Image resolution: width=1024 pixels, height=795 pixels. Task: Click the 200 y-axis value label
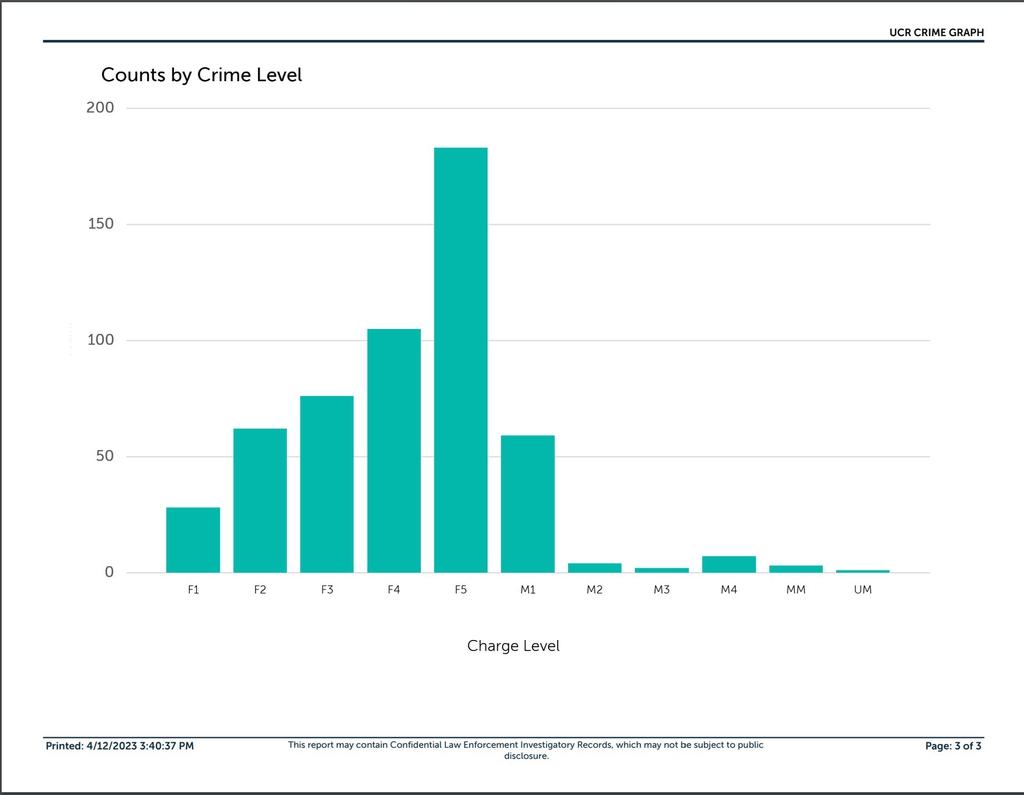point(100,108)
